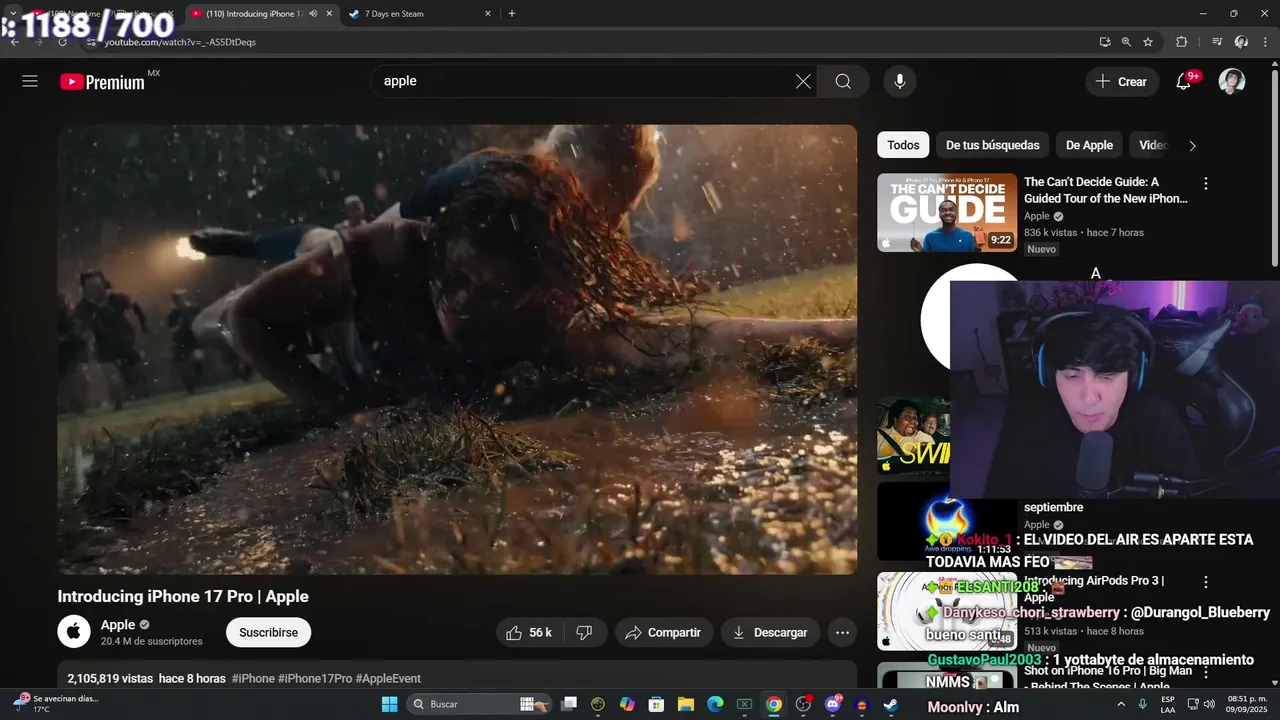Open Google Chrome from the taskbar
The image size is (1280, 720).
click(x=774, y=704)
